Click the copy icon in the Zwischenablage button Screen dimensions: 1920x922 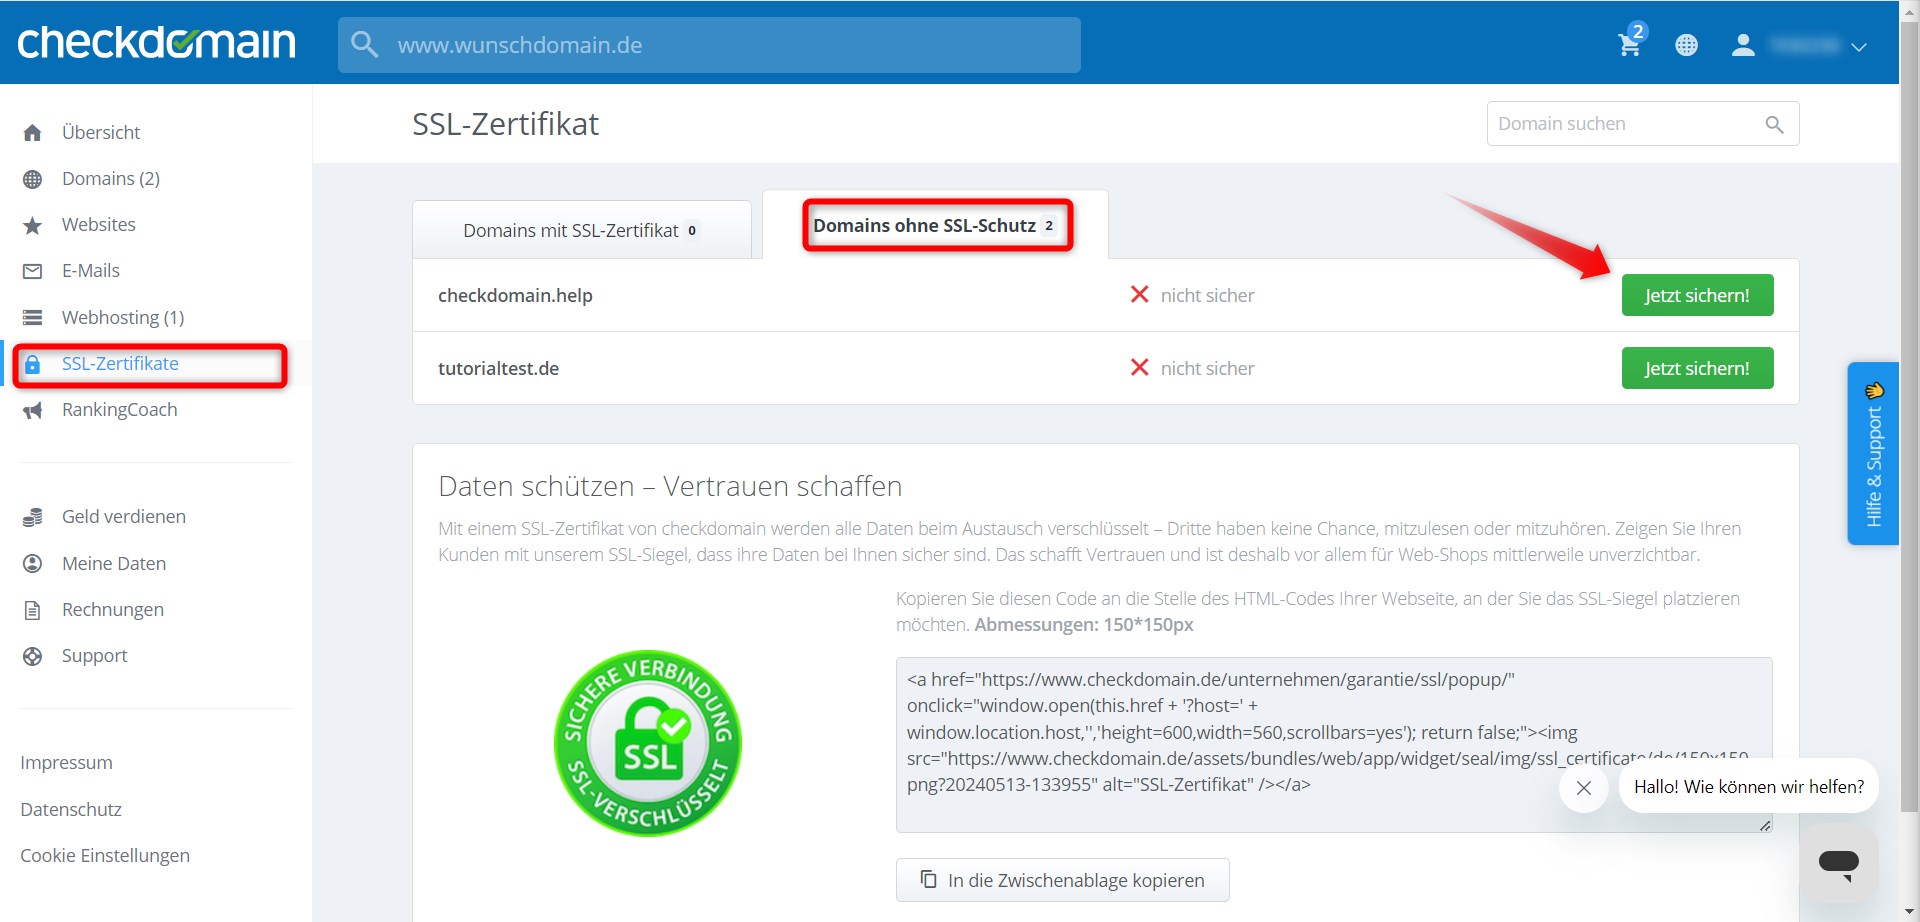pyautogui.click(x=928, y=879)
